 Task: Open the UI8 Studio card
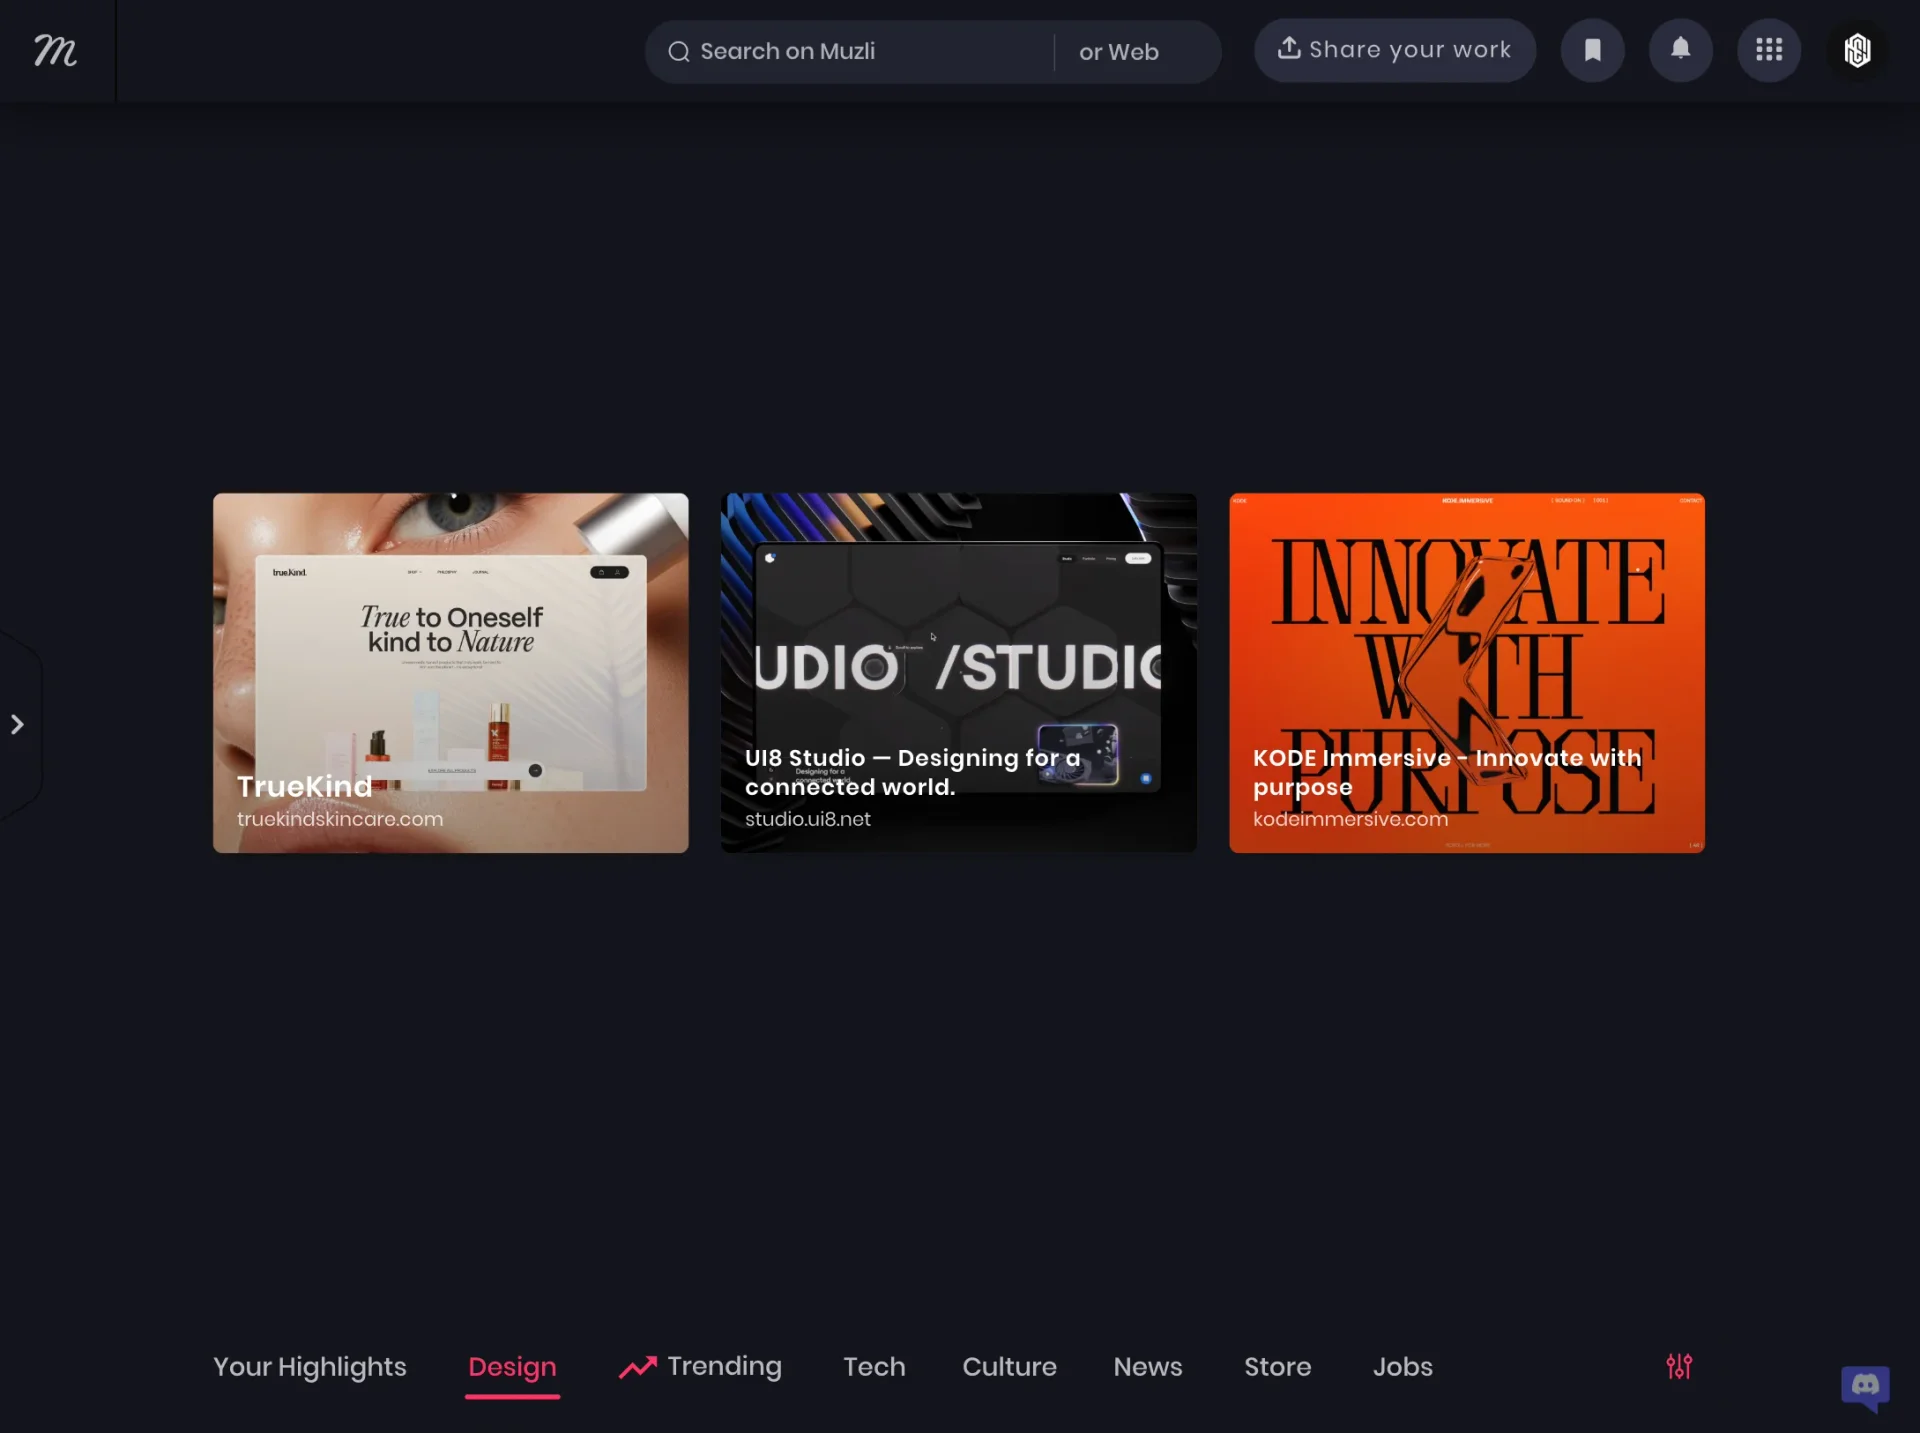point(958,672)
